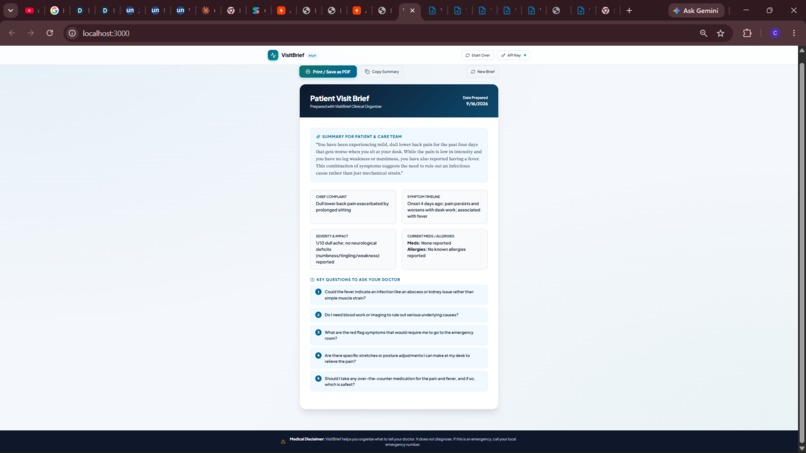Switch to the YouTube tab
Screen dimensions: 806x453
(x=29, y=10)
